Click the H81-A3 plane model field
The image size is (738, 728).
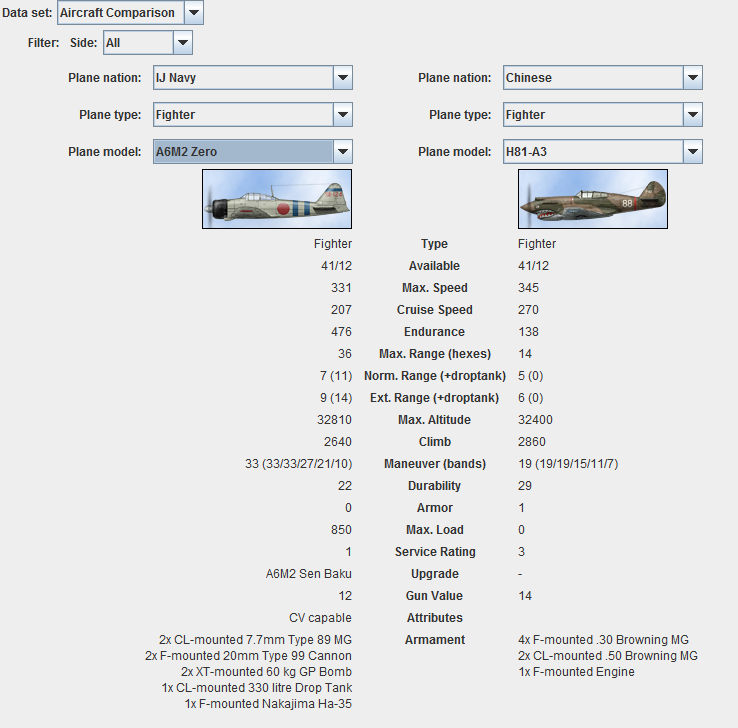pos(594,152)
